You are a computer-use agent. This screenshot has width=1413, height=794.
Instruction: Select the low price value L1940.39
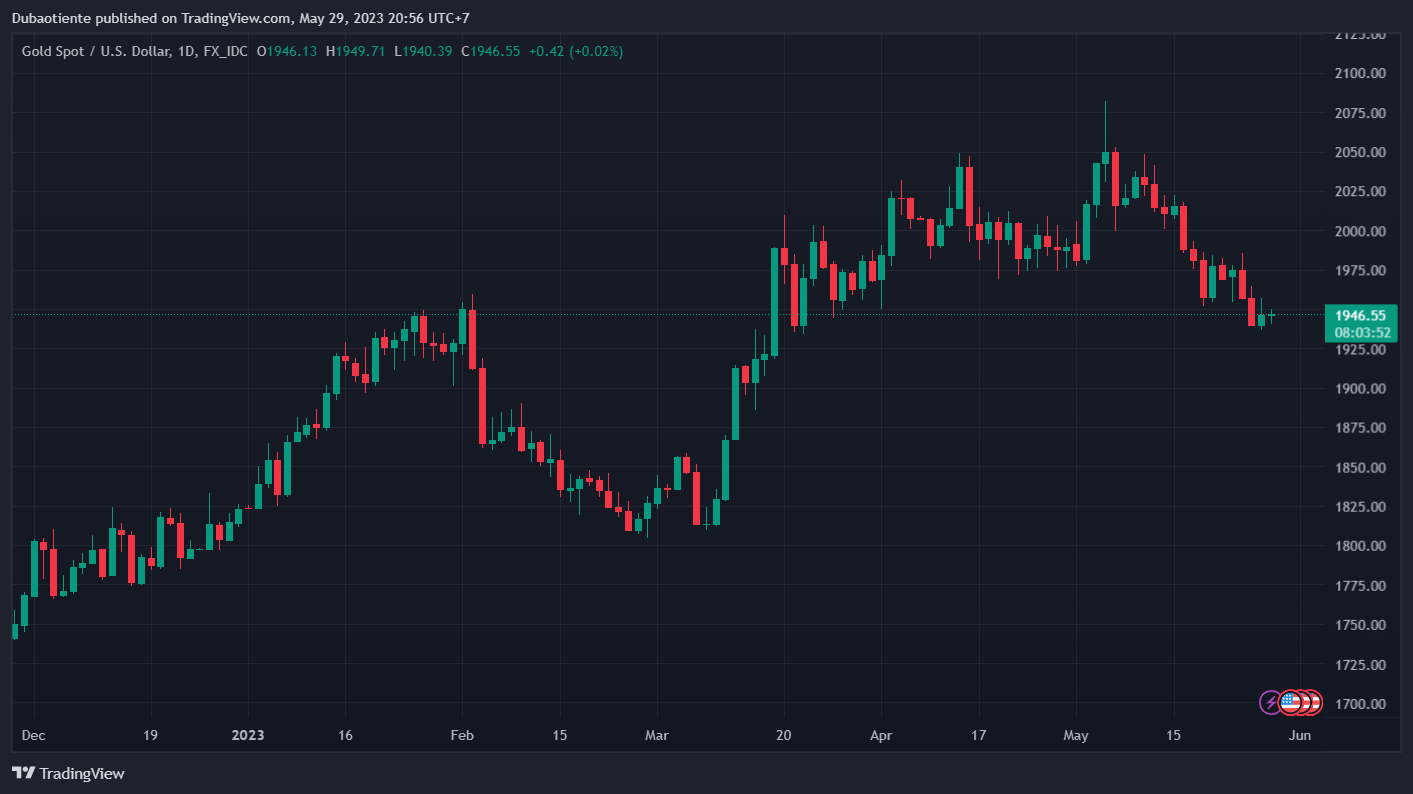coord(423,51)
